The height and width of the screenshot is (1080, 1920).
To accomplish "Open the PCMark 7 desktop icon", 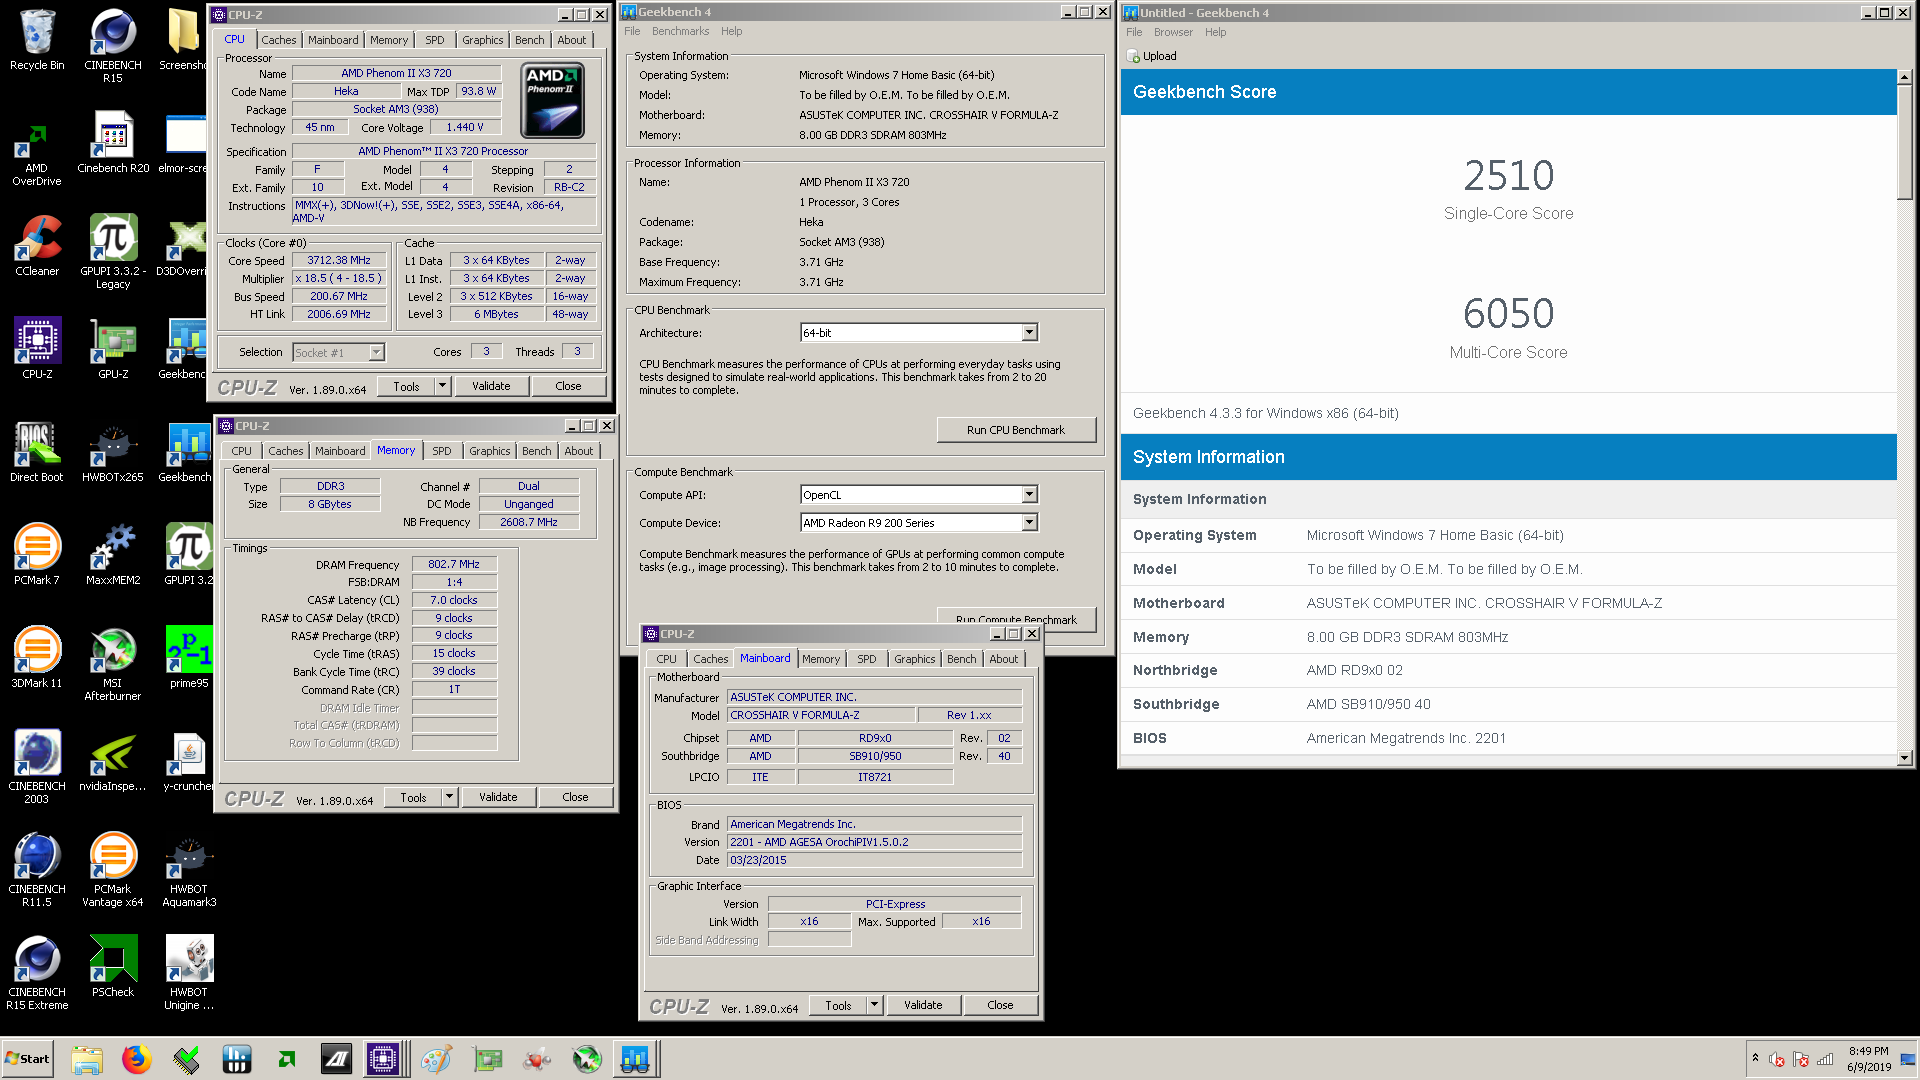I will click(x=37, y=554).
